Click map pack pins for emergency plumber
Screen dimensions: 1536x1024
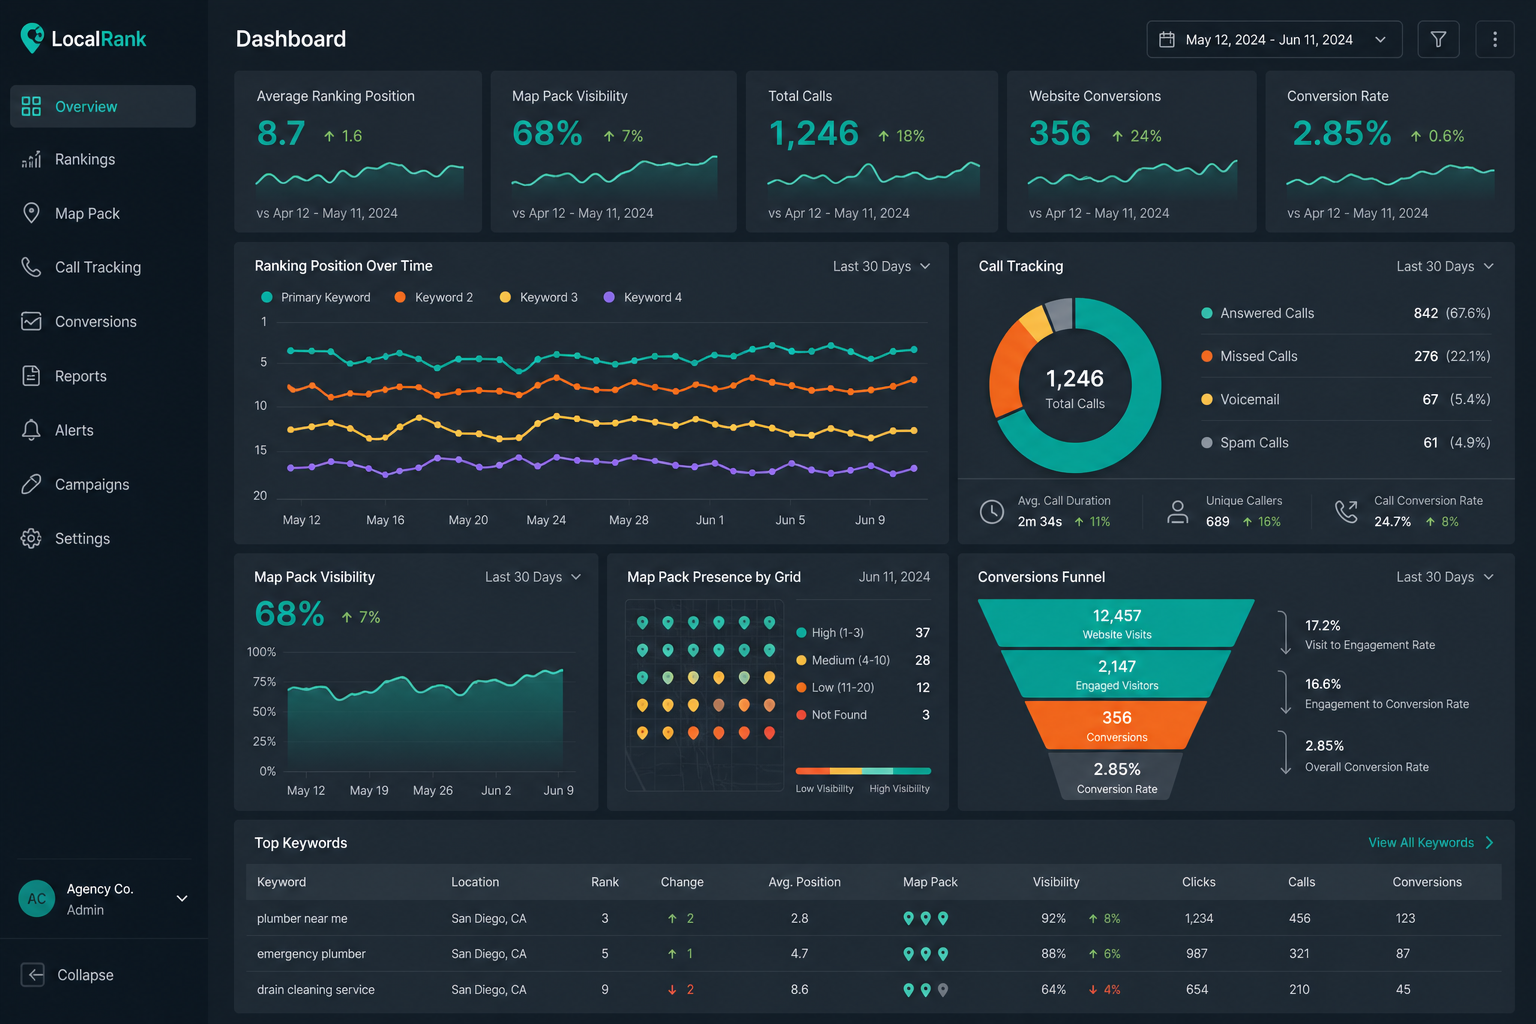[926, 954]
